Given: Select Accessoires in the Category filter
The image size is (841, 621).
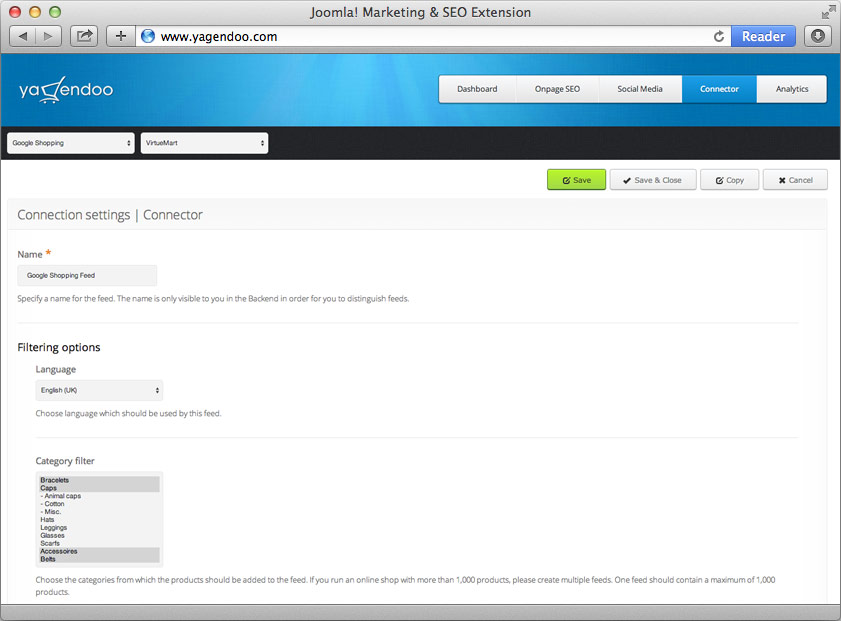Looking at the screenshot, I should [x=99, y=551].
